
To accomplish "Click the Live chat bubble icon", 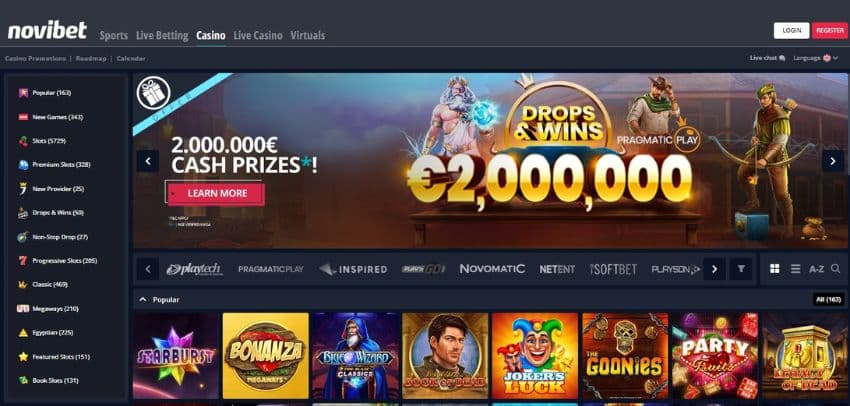I will (782, 58).
